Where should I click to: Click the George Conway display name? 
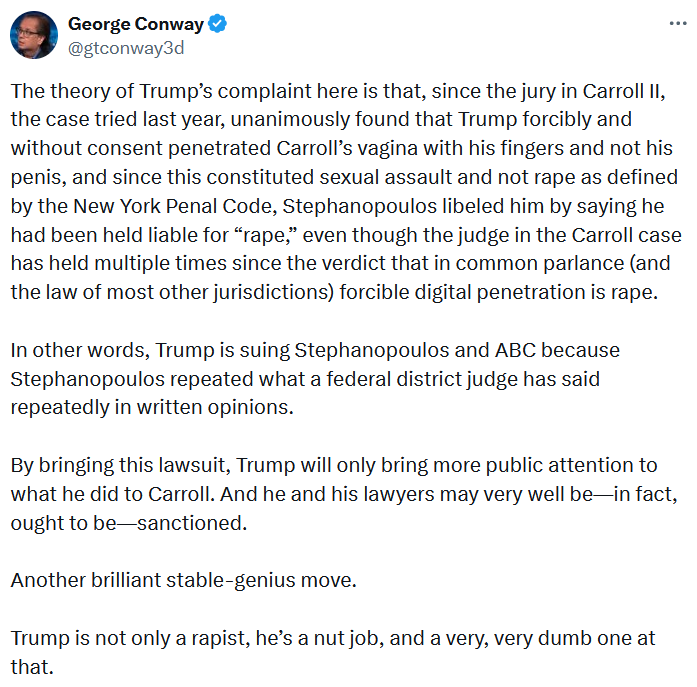pyautogui.click(x=136, y=24)
